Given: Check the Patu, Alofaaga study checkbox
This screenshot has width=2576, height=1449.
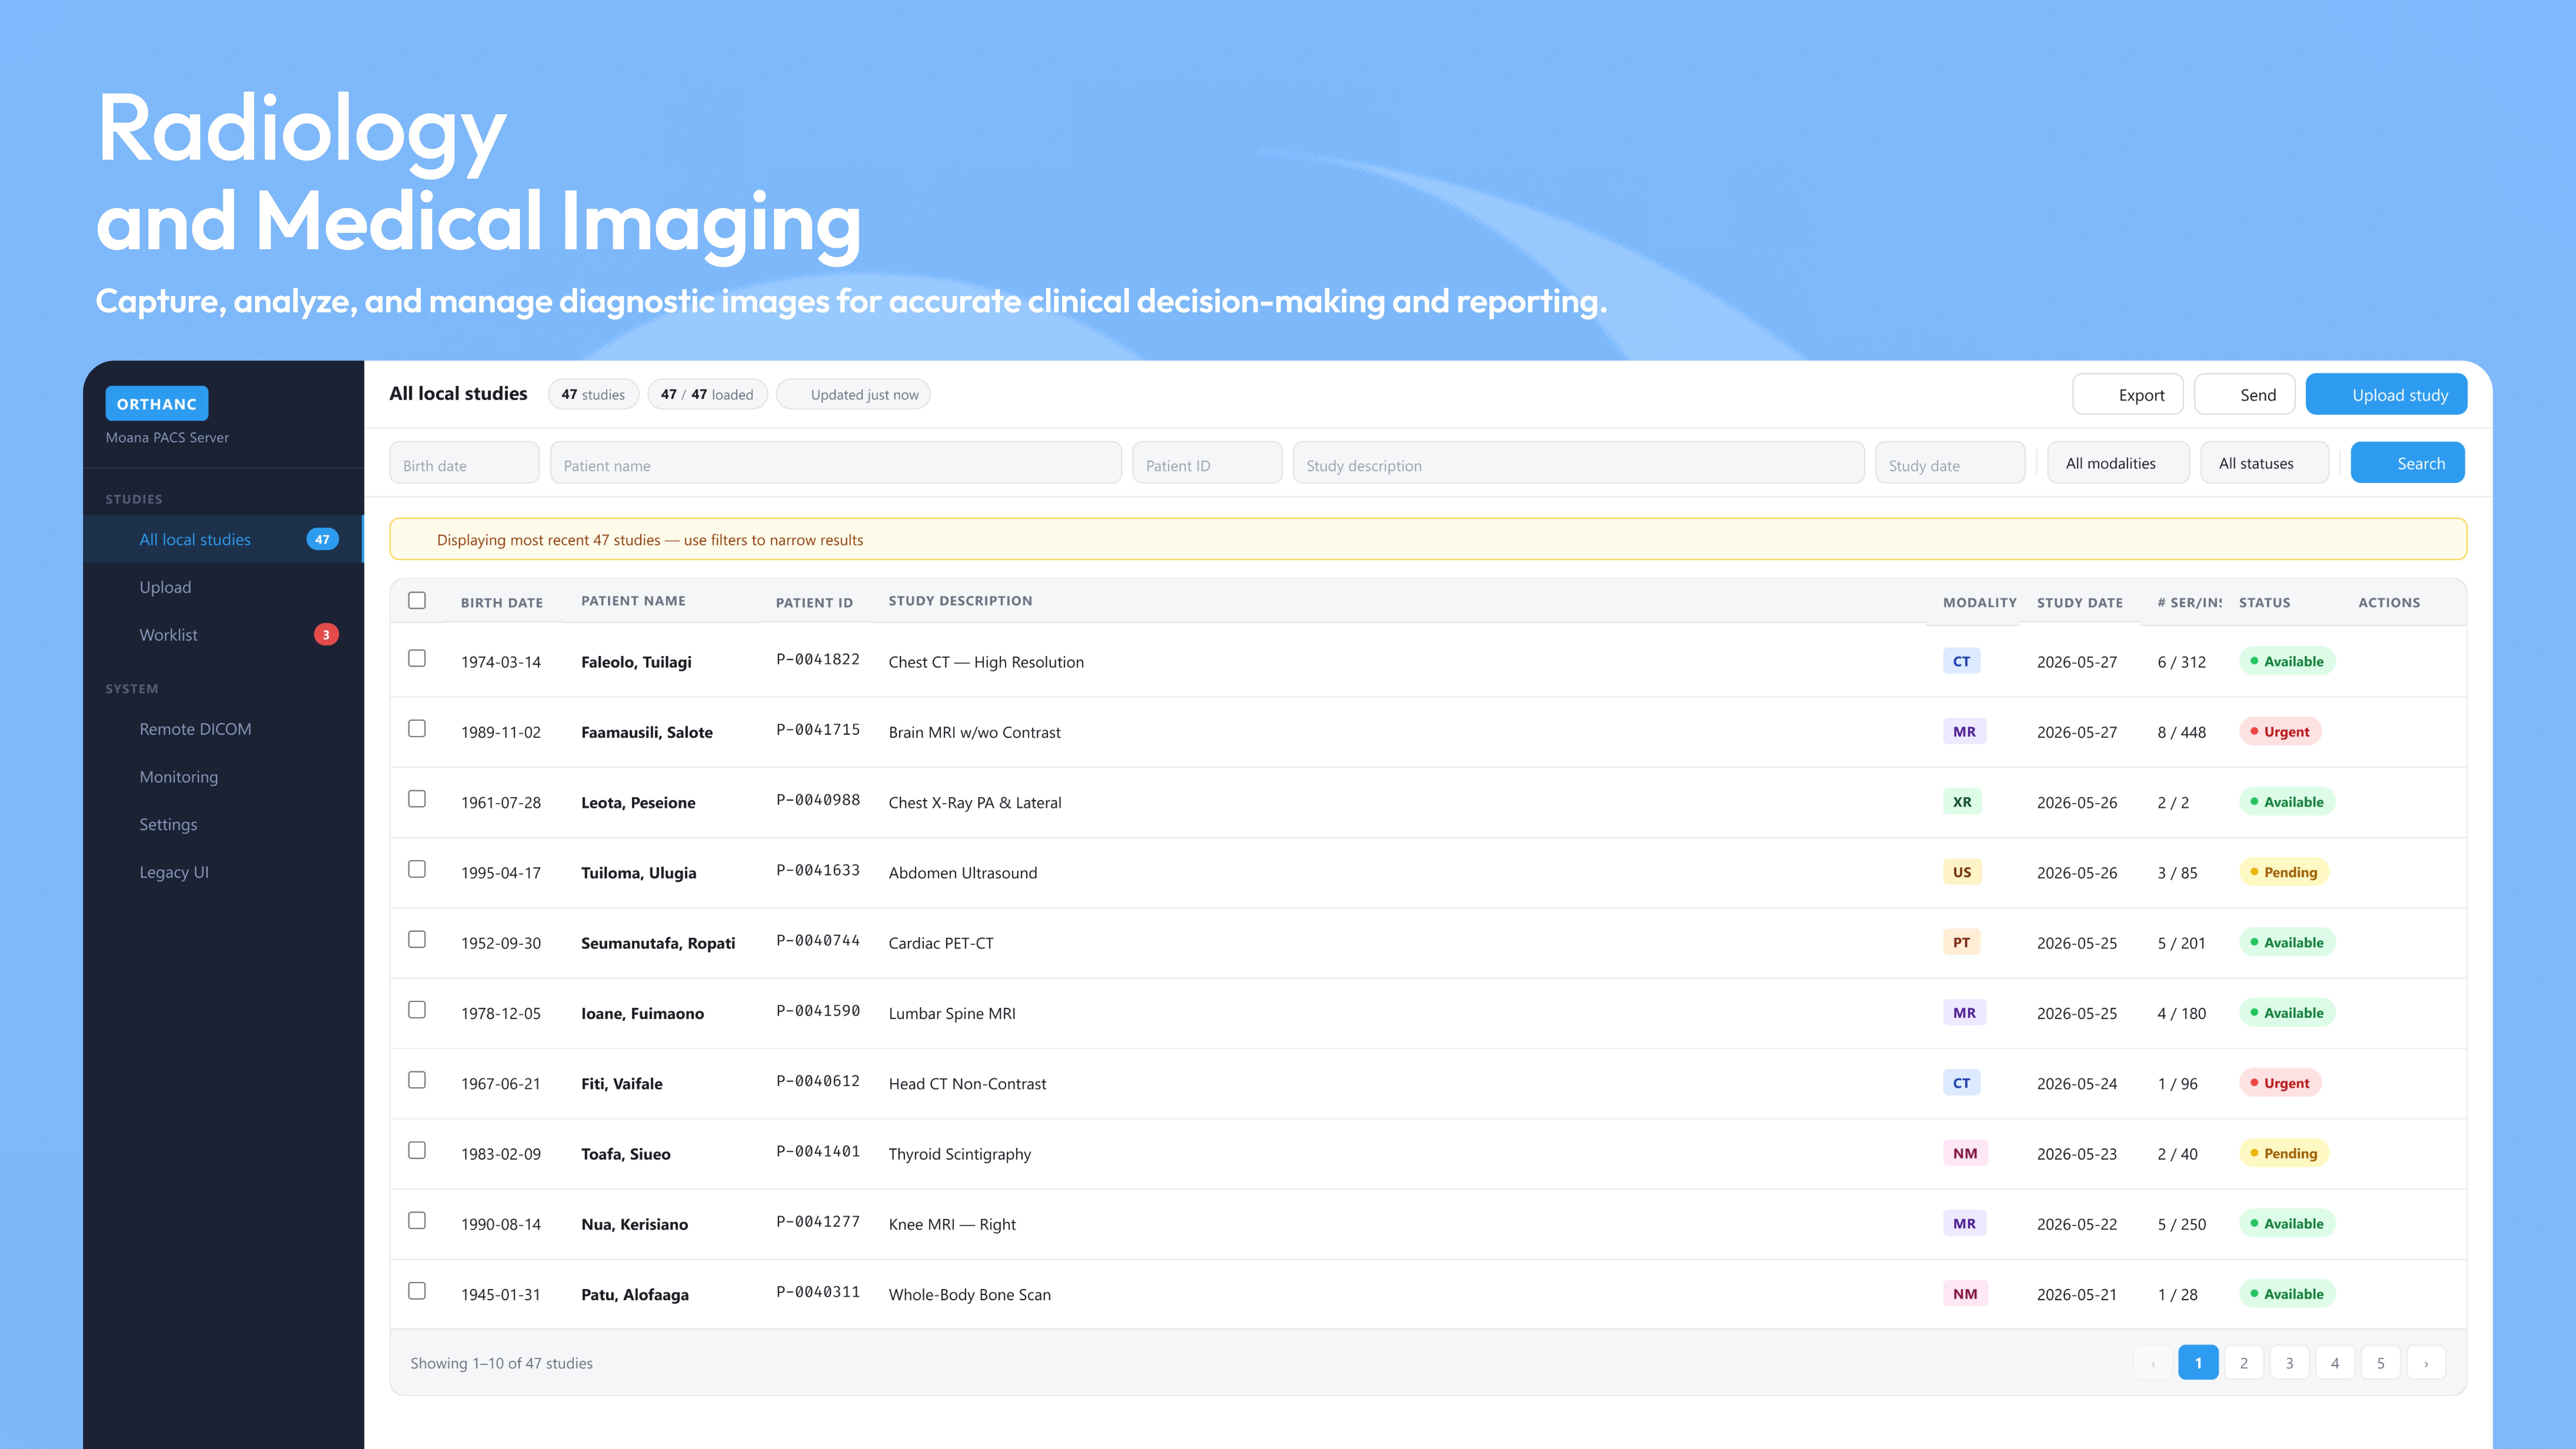Looking at the screenshot, I should [x=417, y=1291].
